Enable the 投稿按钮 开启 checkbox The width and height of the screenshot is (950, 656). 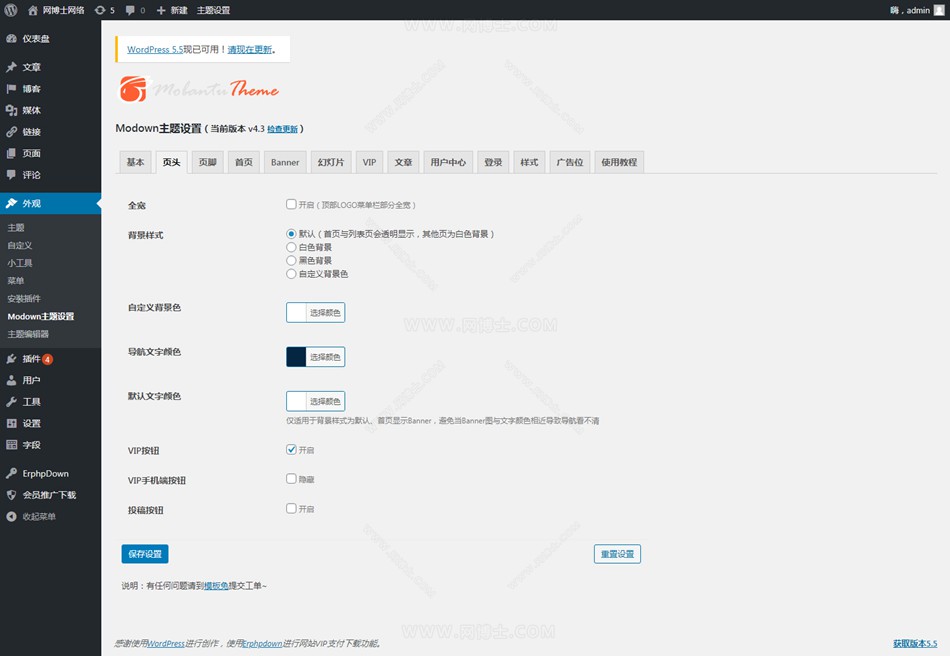tap(291, 508)
